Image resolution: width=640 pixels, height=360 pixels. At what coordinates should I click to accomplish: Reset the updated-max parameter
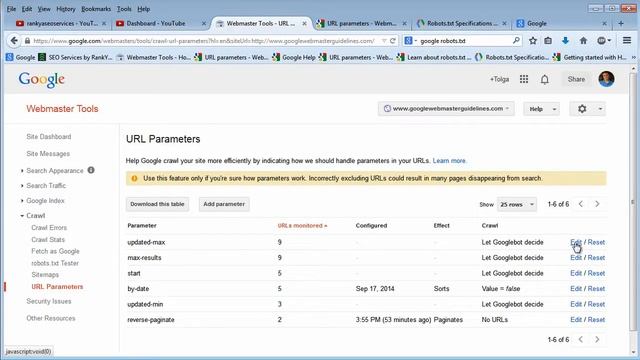(x=596, y=242)
